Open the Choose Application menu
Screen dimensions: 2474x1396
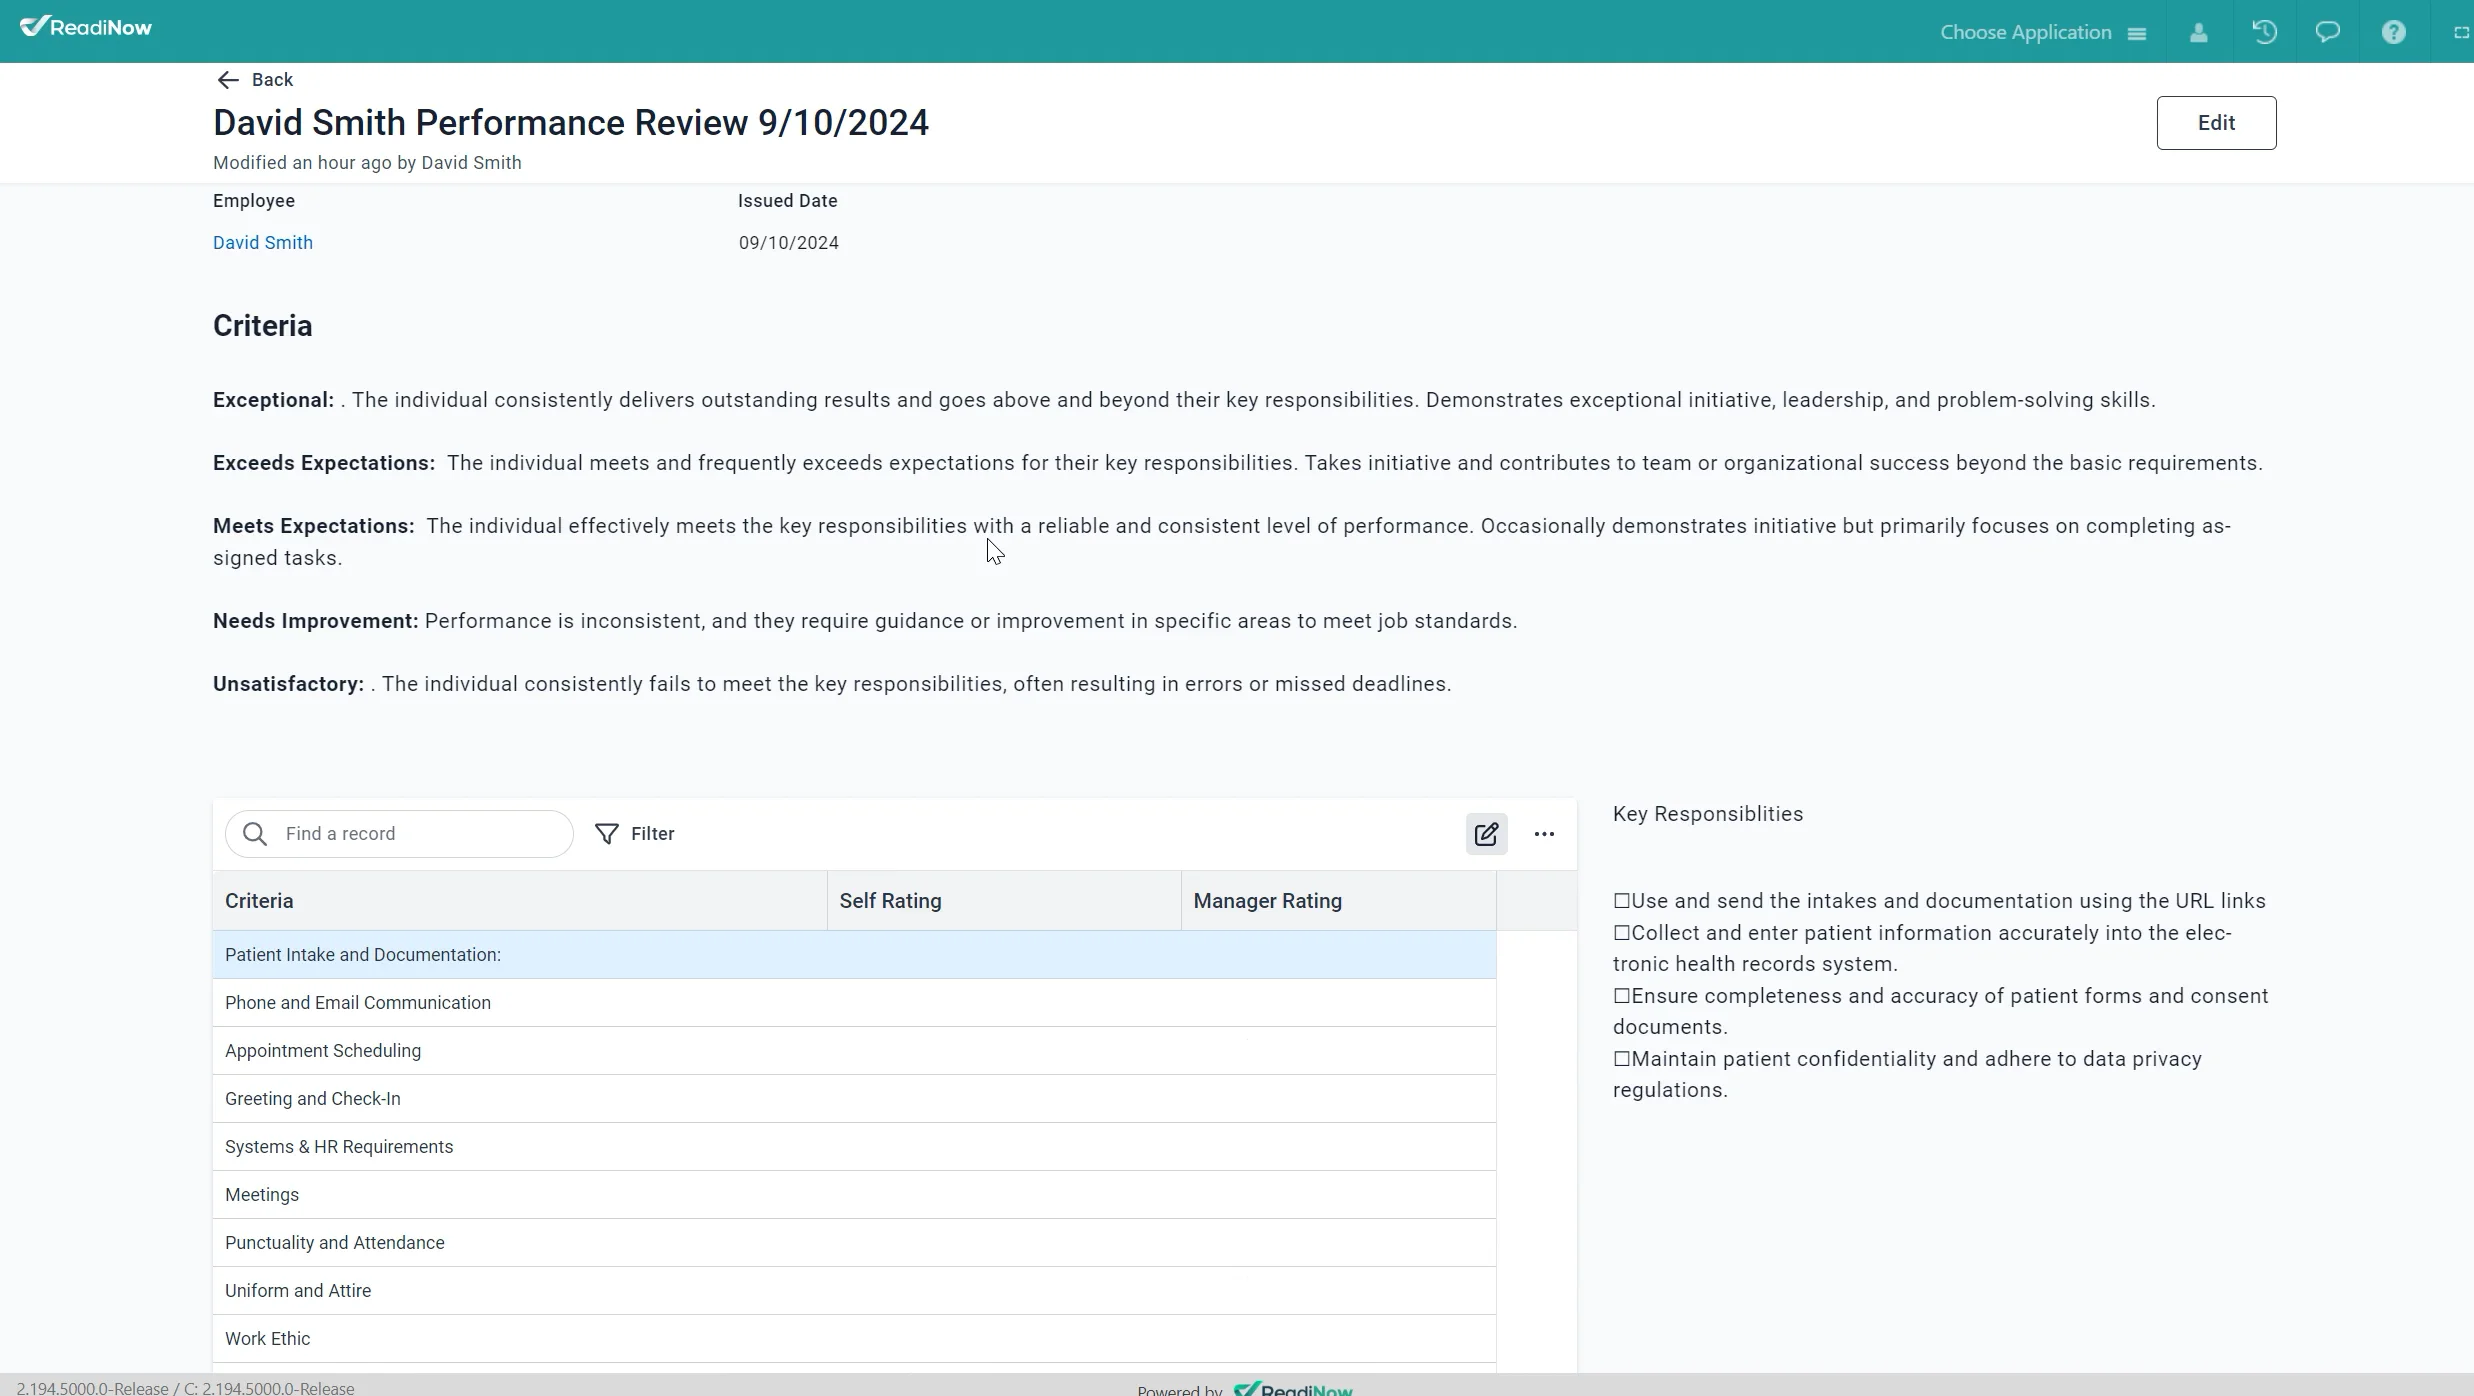(x=2043, y=32)
